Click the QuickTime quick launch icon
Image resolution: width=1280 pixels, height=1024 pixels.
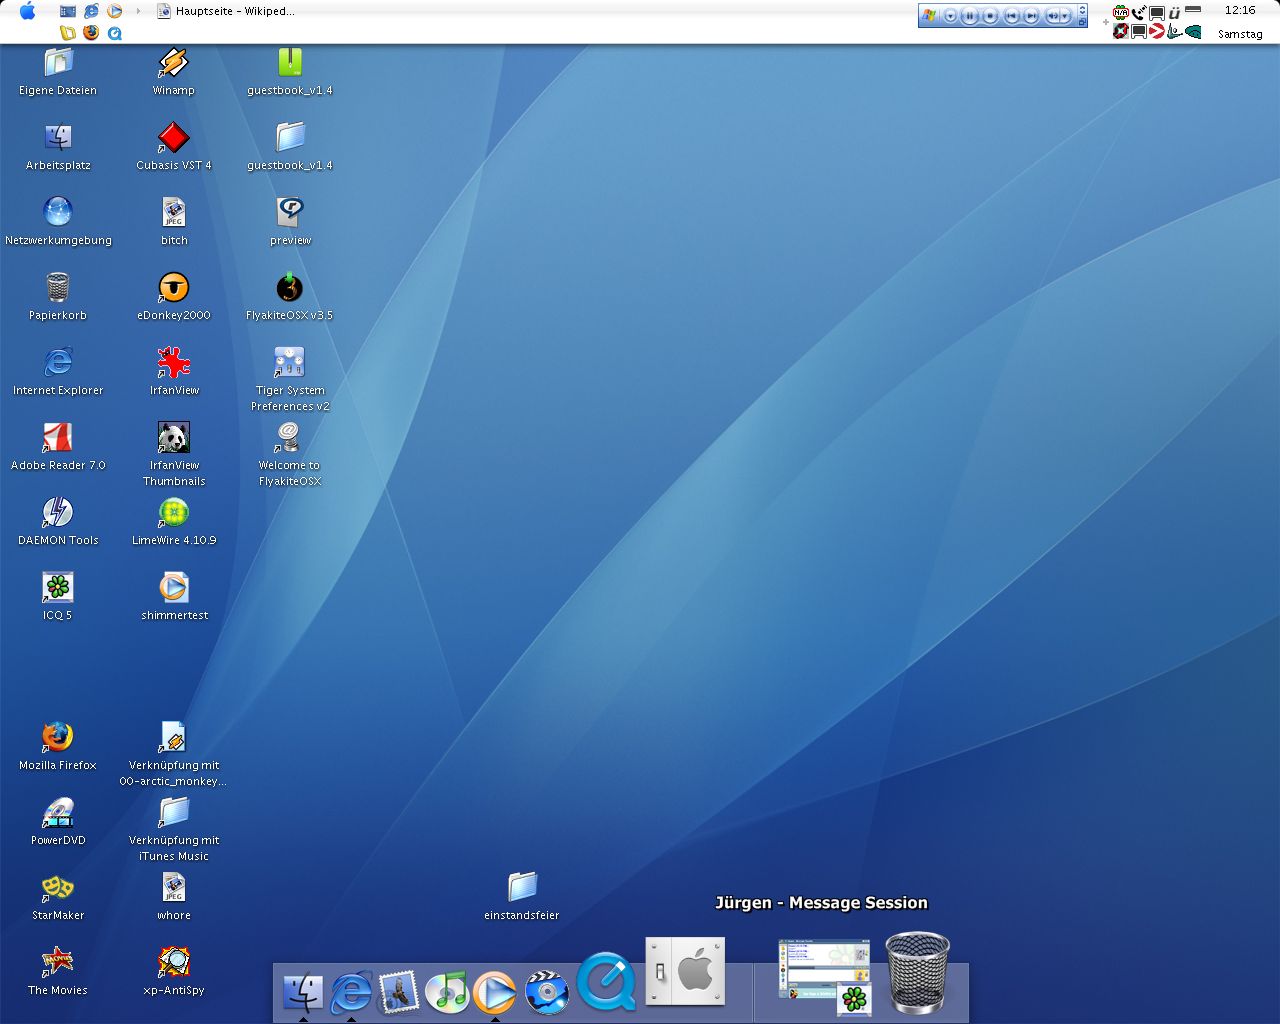tap(115, 33)
